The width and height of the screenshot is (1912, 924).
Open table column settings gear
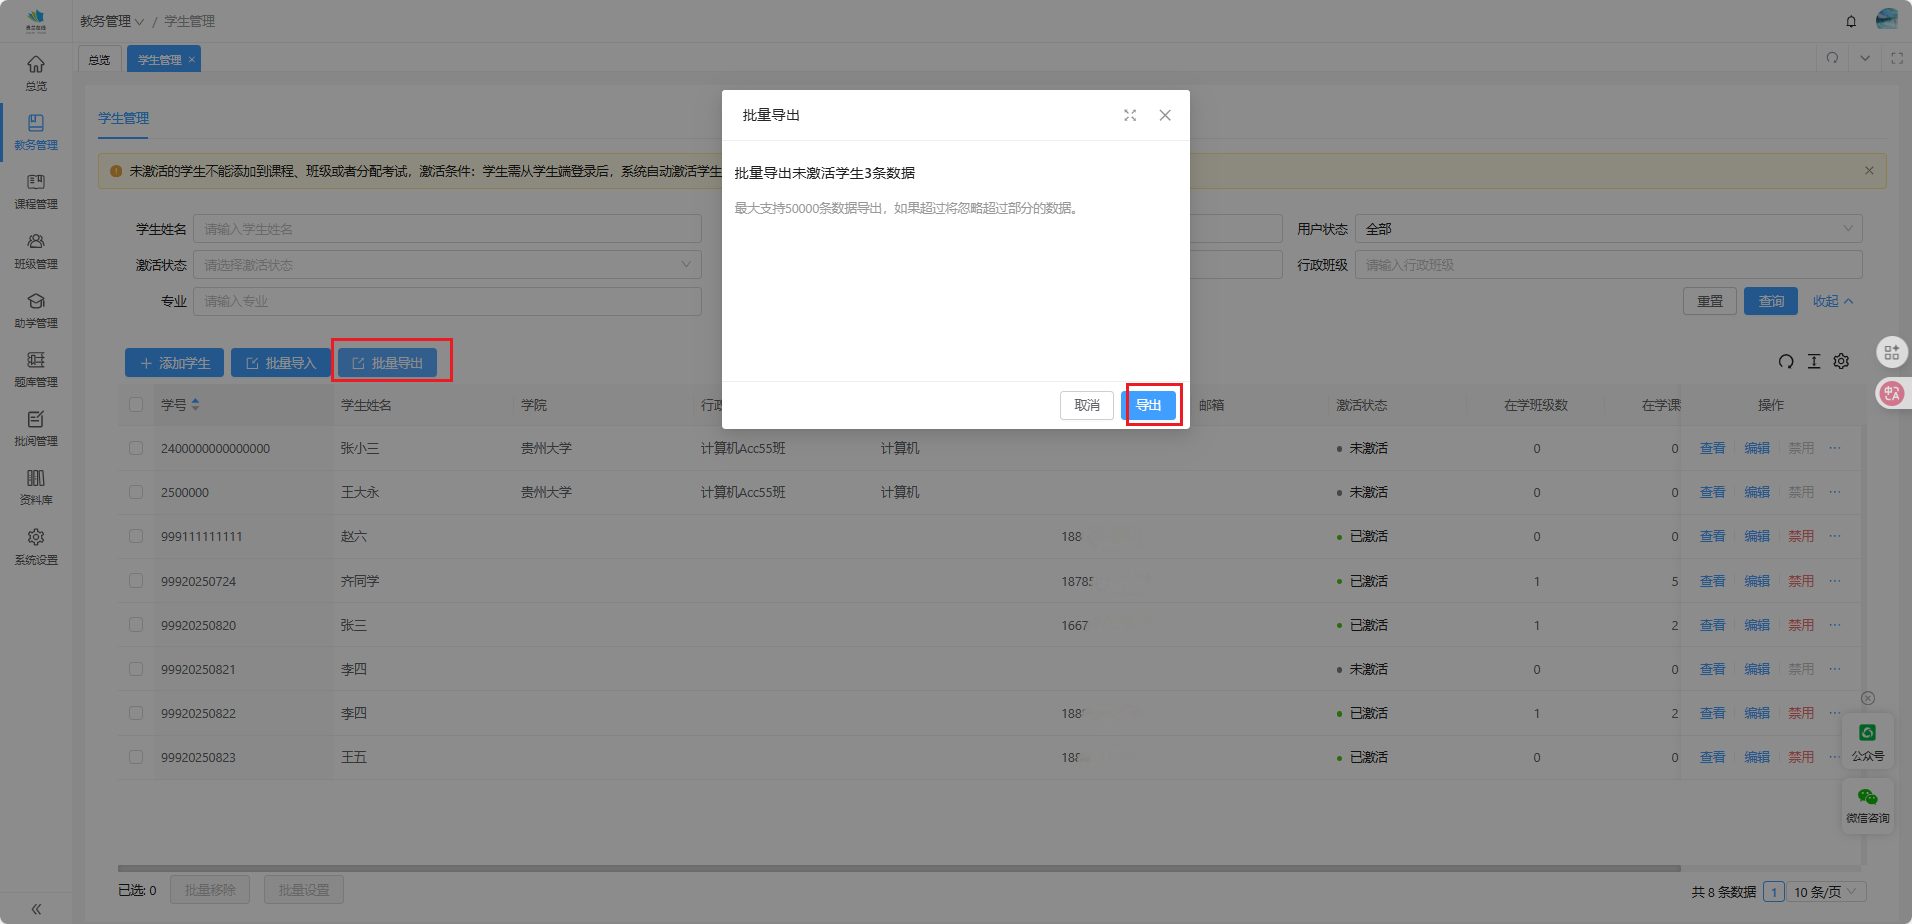coord(1841,362)
